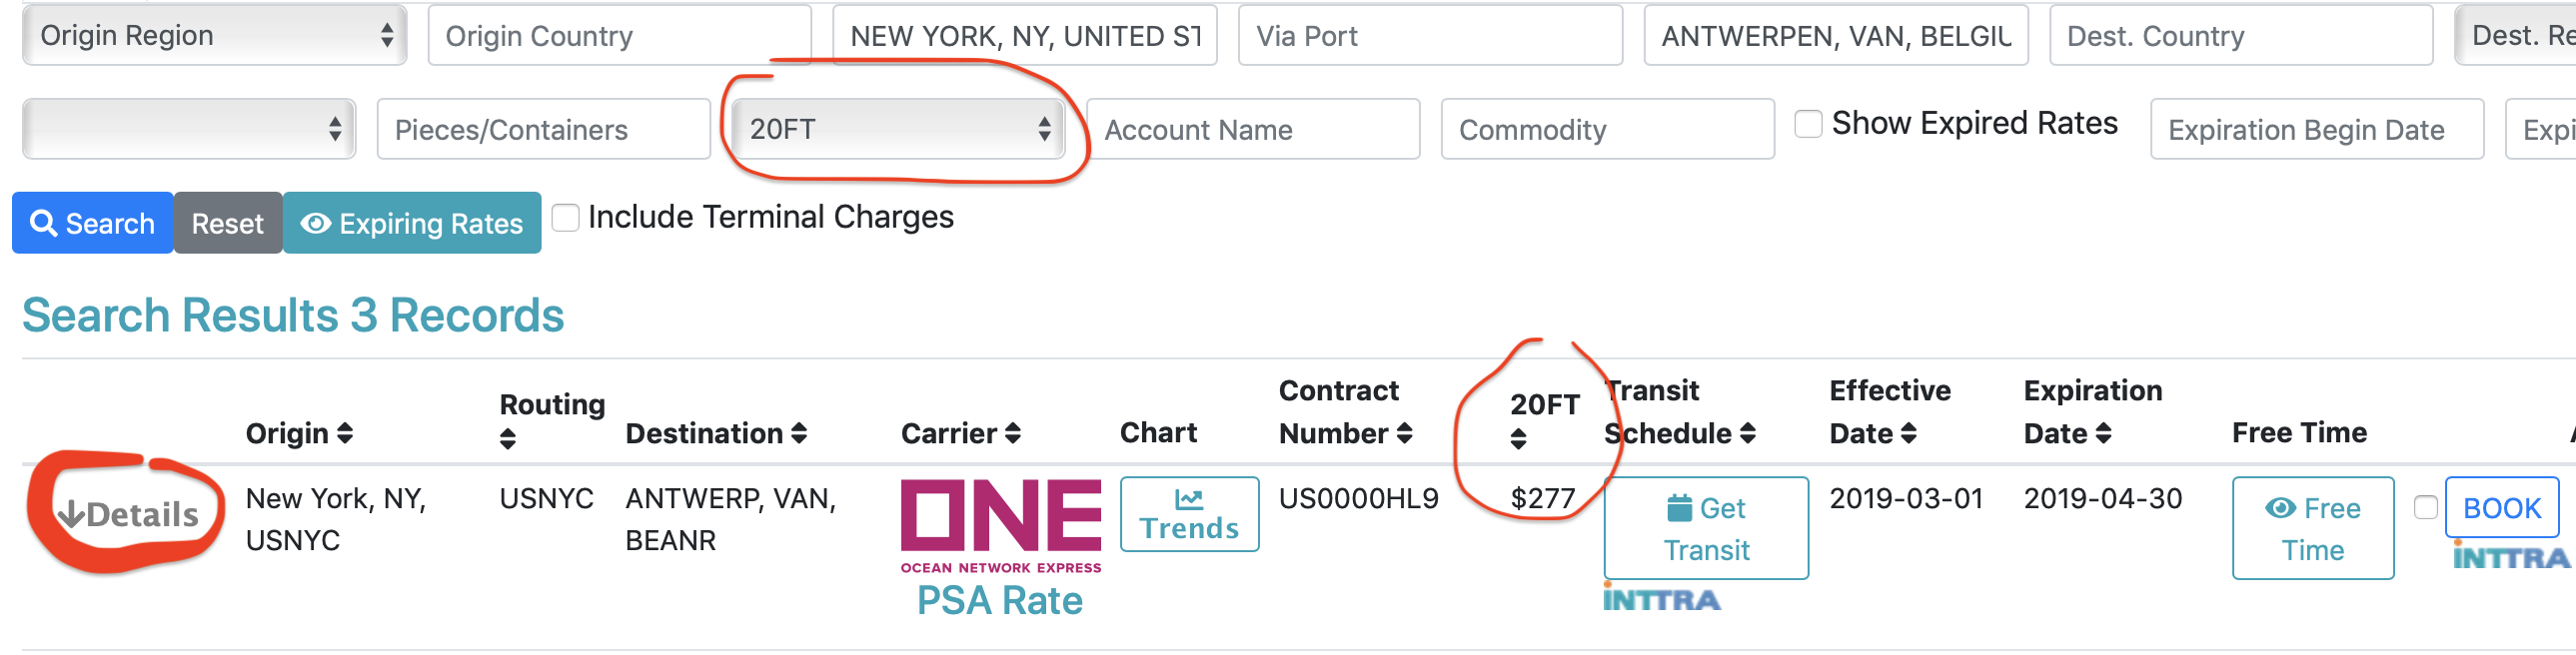Sort by Routing column arrows
Viewport: 2576px width, 655px height.
tap(508, 439)
